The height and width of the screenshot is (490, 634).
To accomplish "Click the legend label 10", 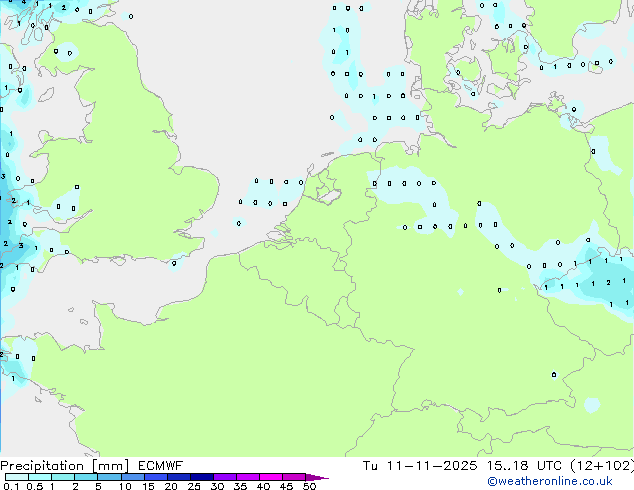I will click(x=125, y=486).
